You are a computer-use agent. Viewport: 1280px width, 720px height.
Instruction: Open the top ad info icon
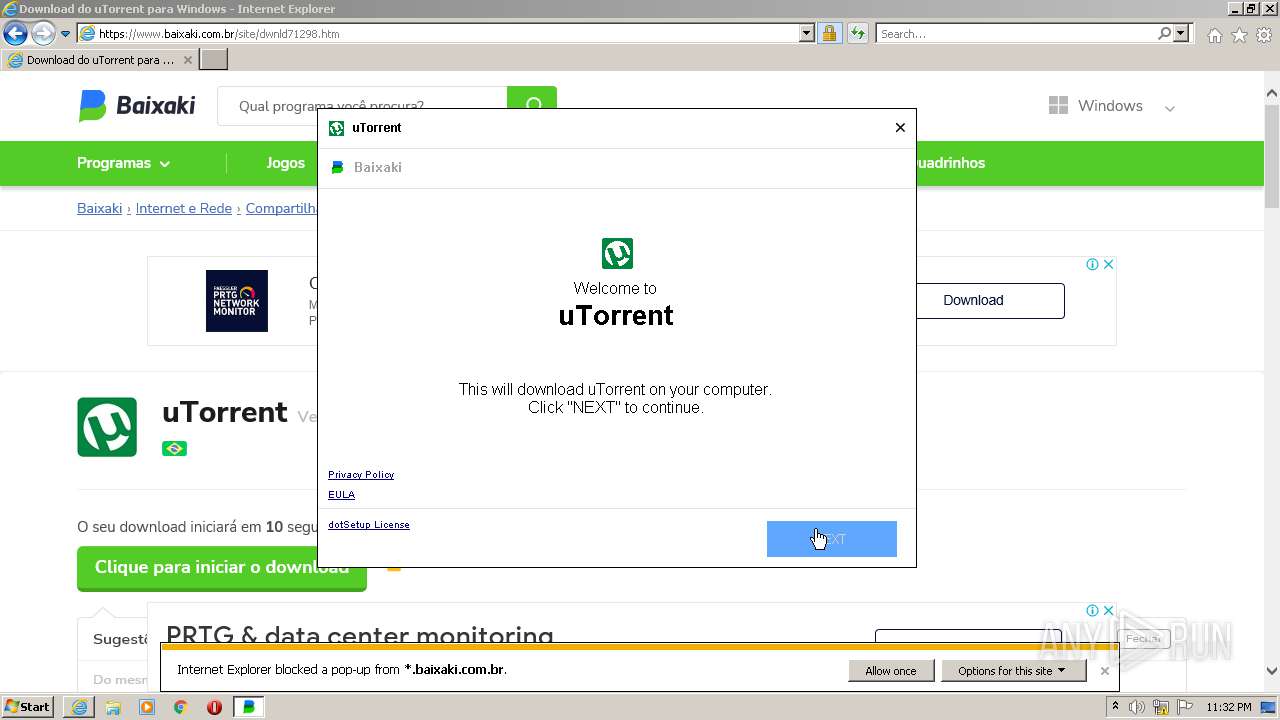[x=1093, y=265]
